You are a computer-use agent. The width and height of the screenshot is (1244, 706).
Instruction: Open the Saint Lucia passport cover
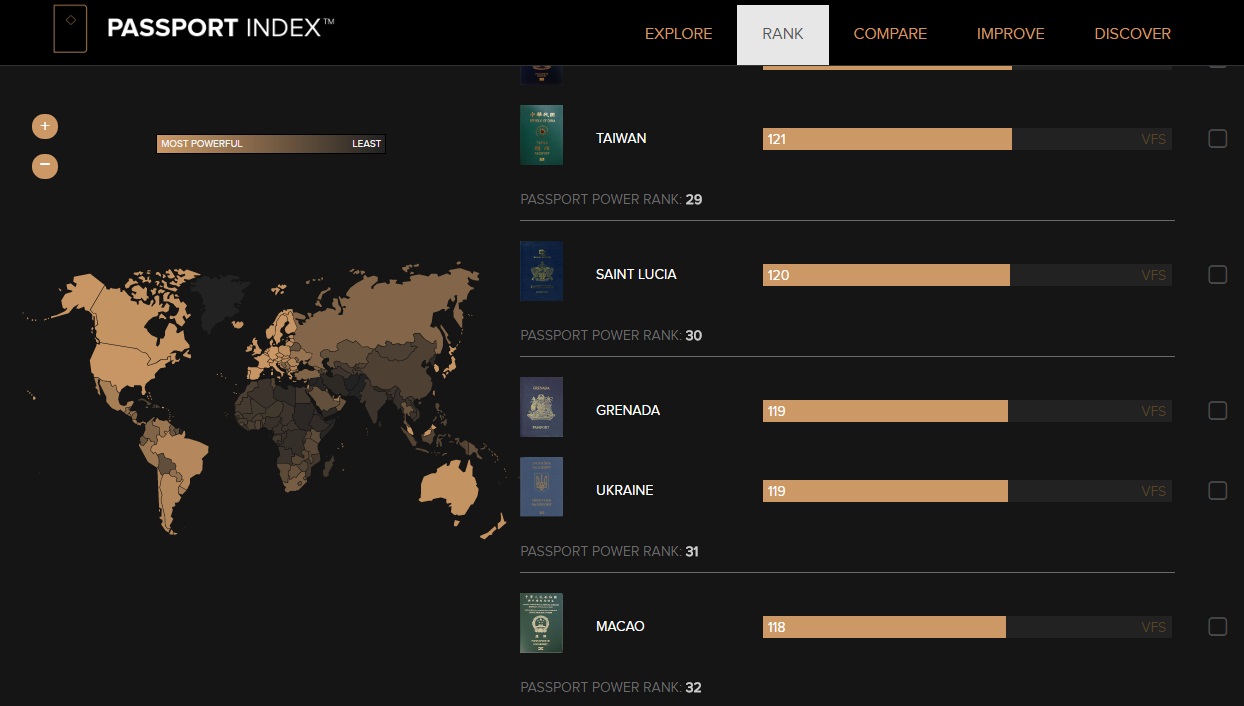pyautogui.click(x=541, y=271)
